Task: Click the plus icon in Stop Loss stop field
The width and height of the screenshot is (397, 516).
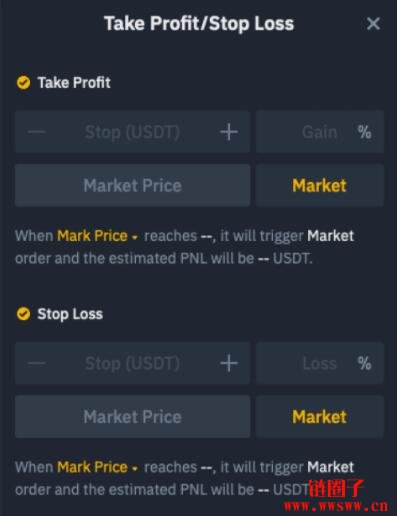Action: (x=229, y=363)
